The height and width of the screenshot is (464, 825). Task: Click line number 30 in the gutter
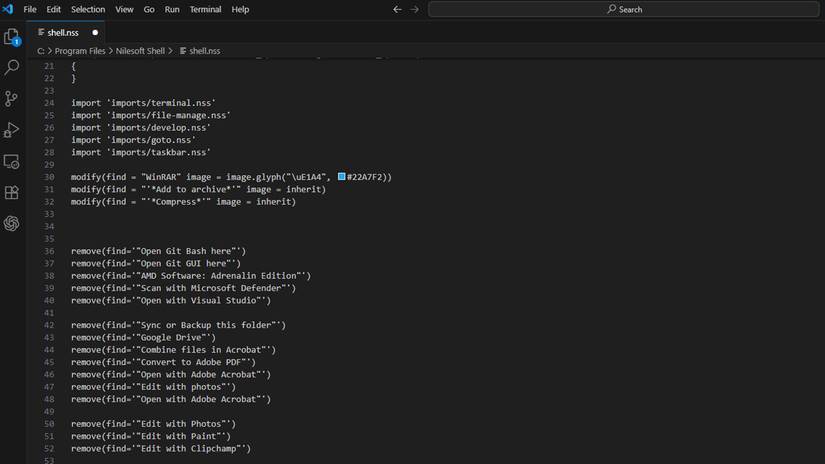pyautogui.click(x=49, y=177)
